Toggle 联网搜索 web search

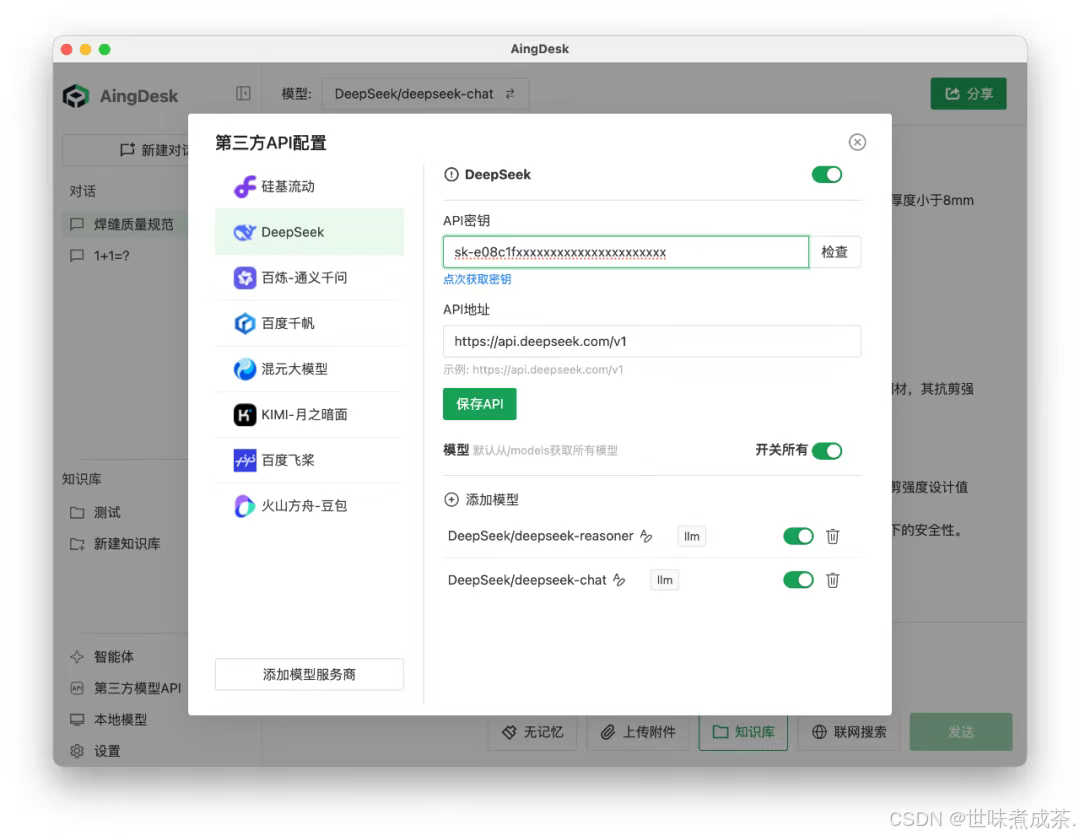[849, 732]
